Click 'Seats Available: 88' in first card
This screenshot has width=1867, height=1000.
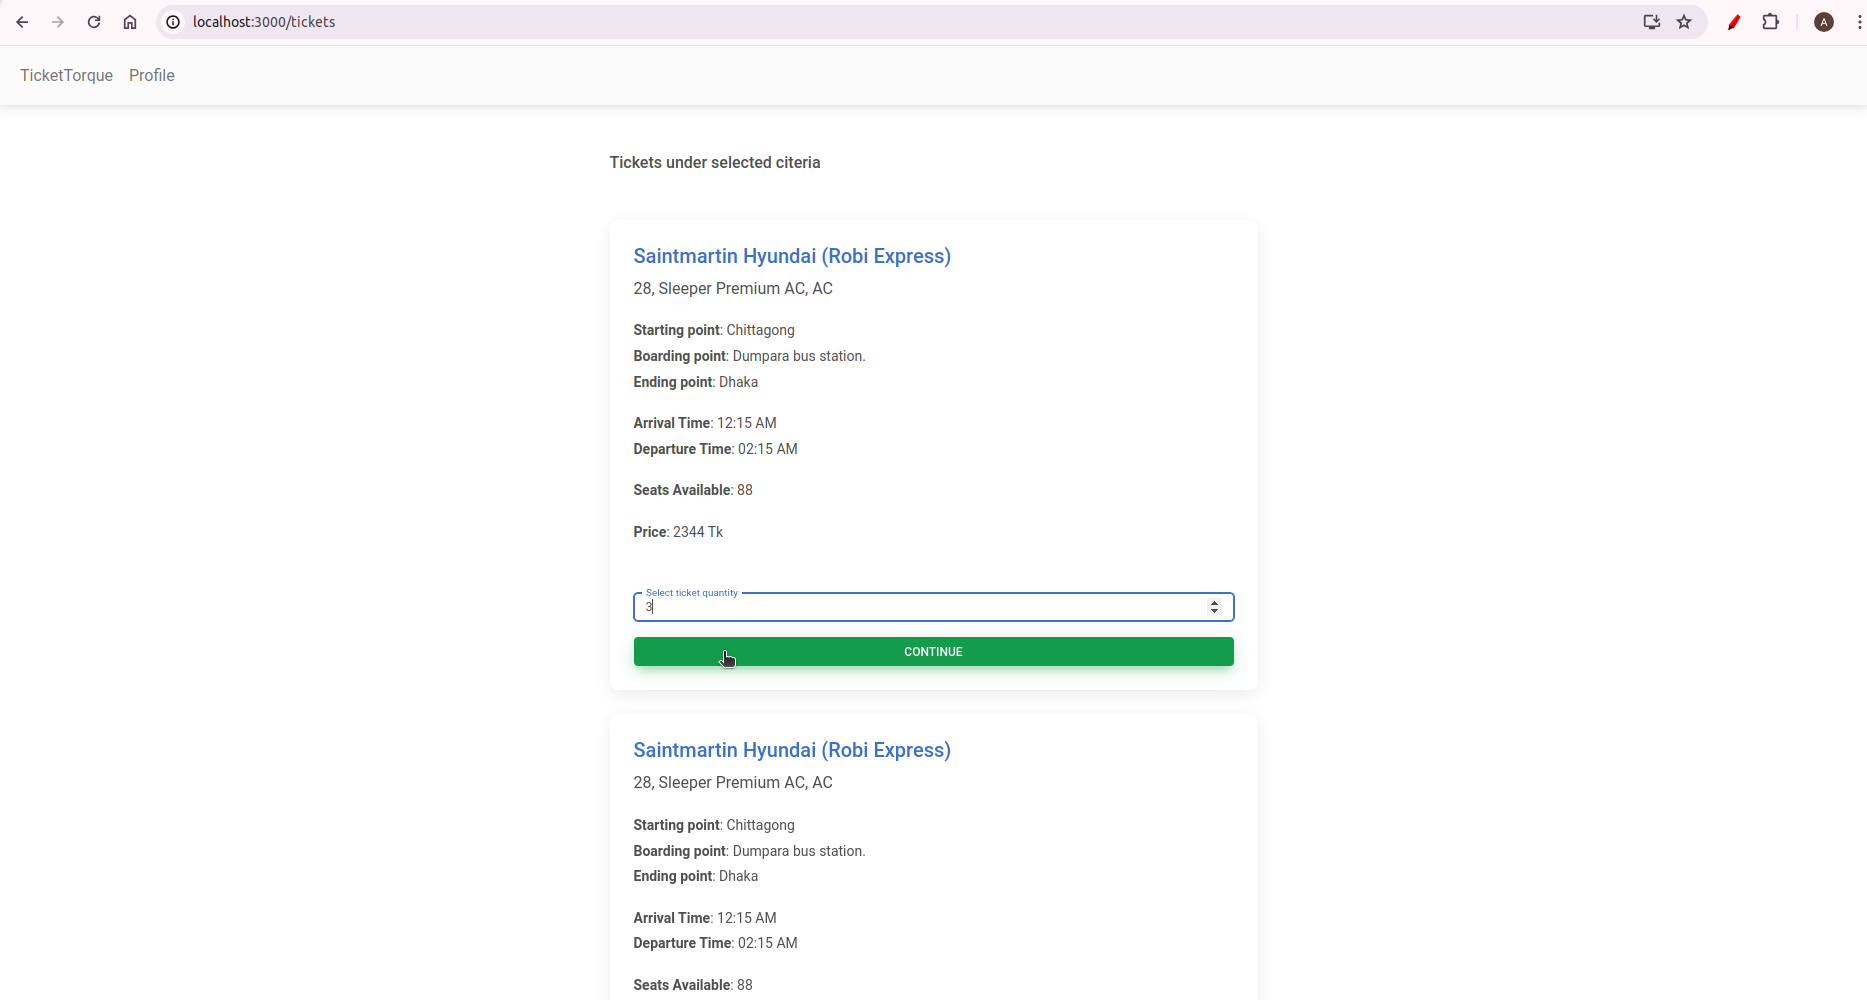tap(693, 490)
